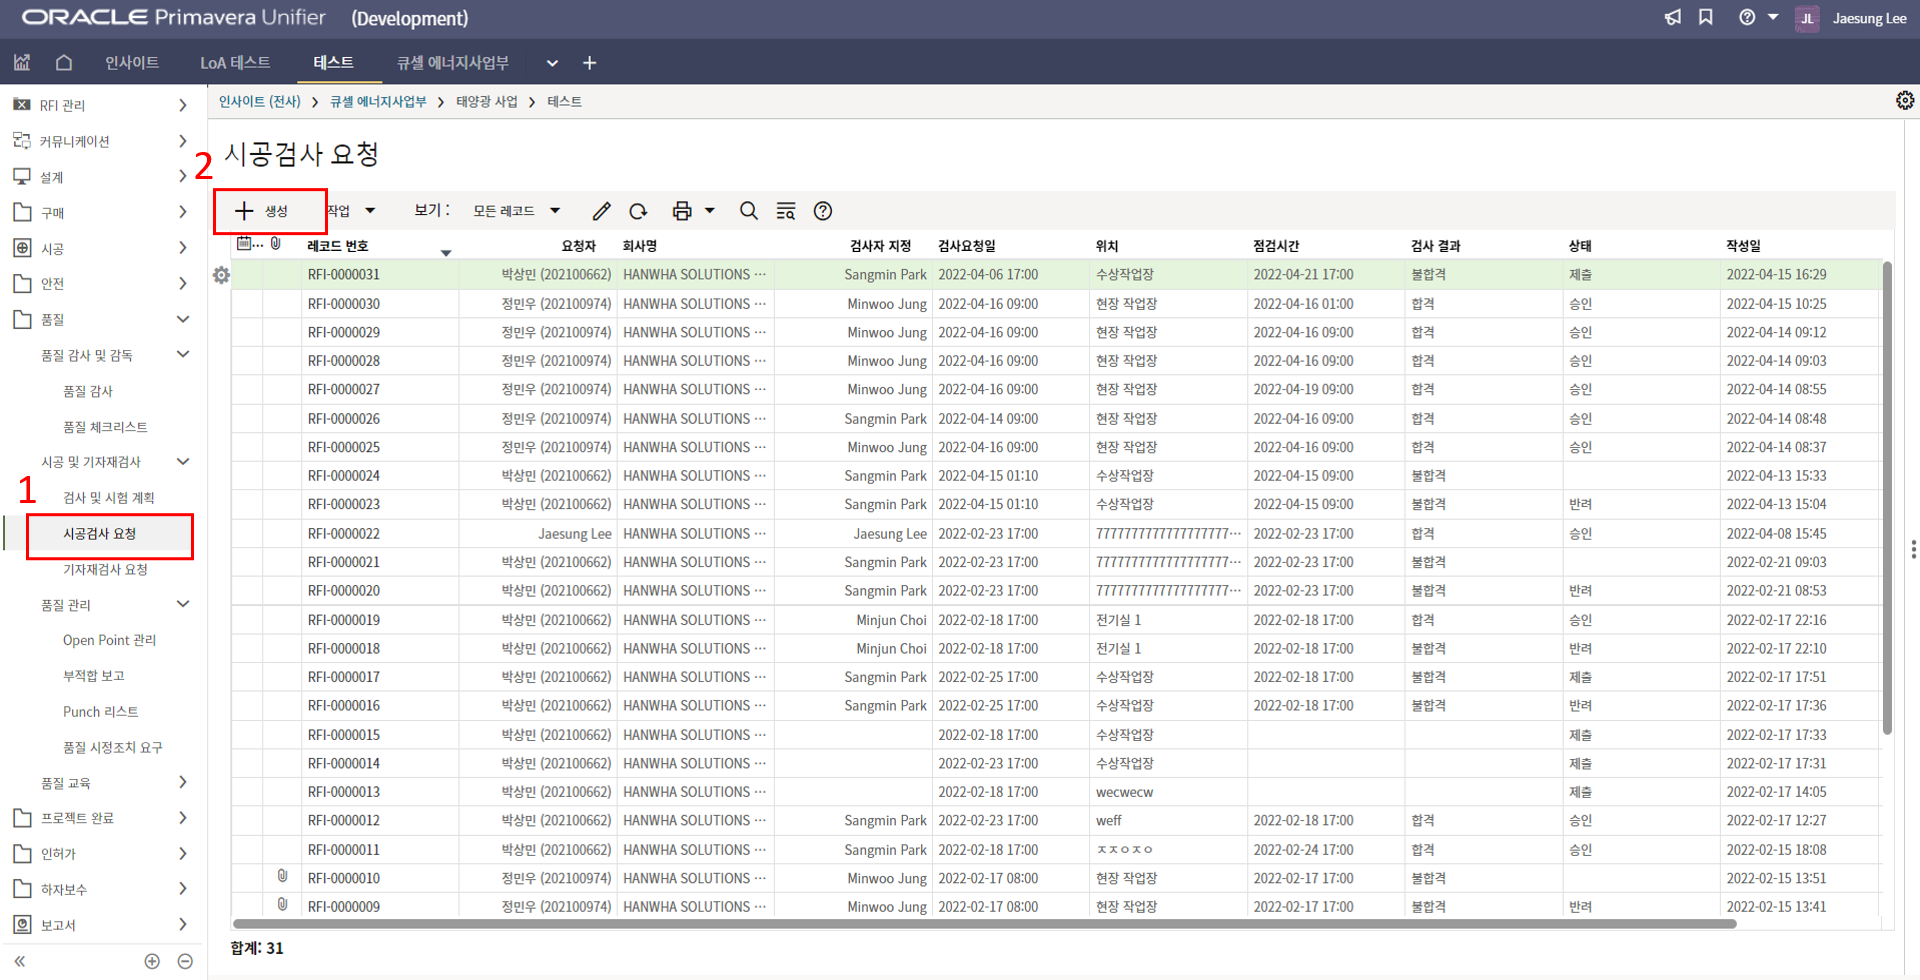Open the find-on-page list icon

tap(786, 211)
